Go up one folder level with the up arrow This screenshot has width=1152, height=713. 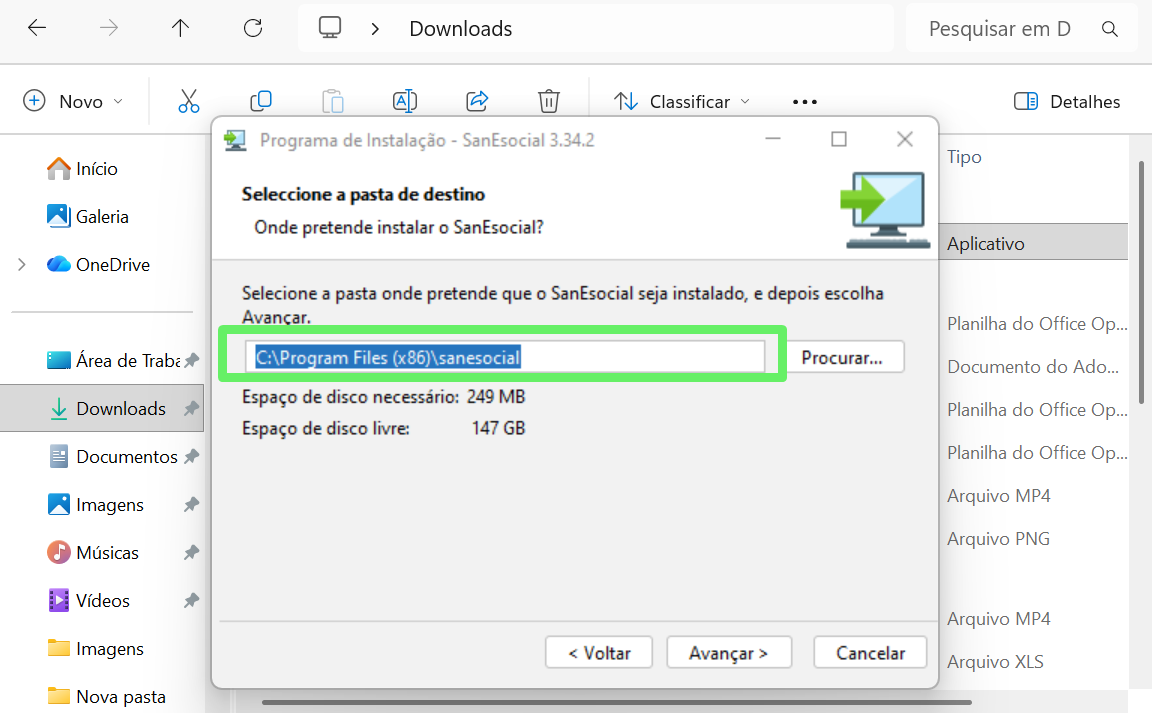[x=180, y=28]
